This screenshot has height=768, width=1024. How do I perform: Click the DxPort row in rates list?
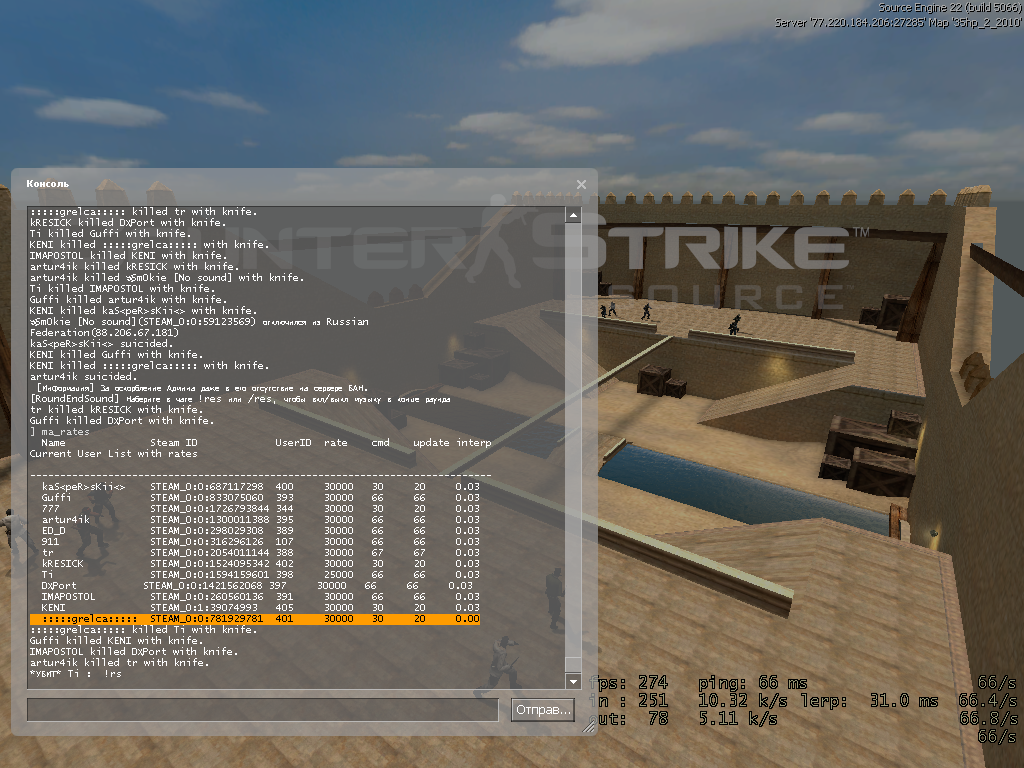click(255, 586)
